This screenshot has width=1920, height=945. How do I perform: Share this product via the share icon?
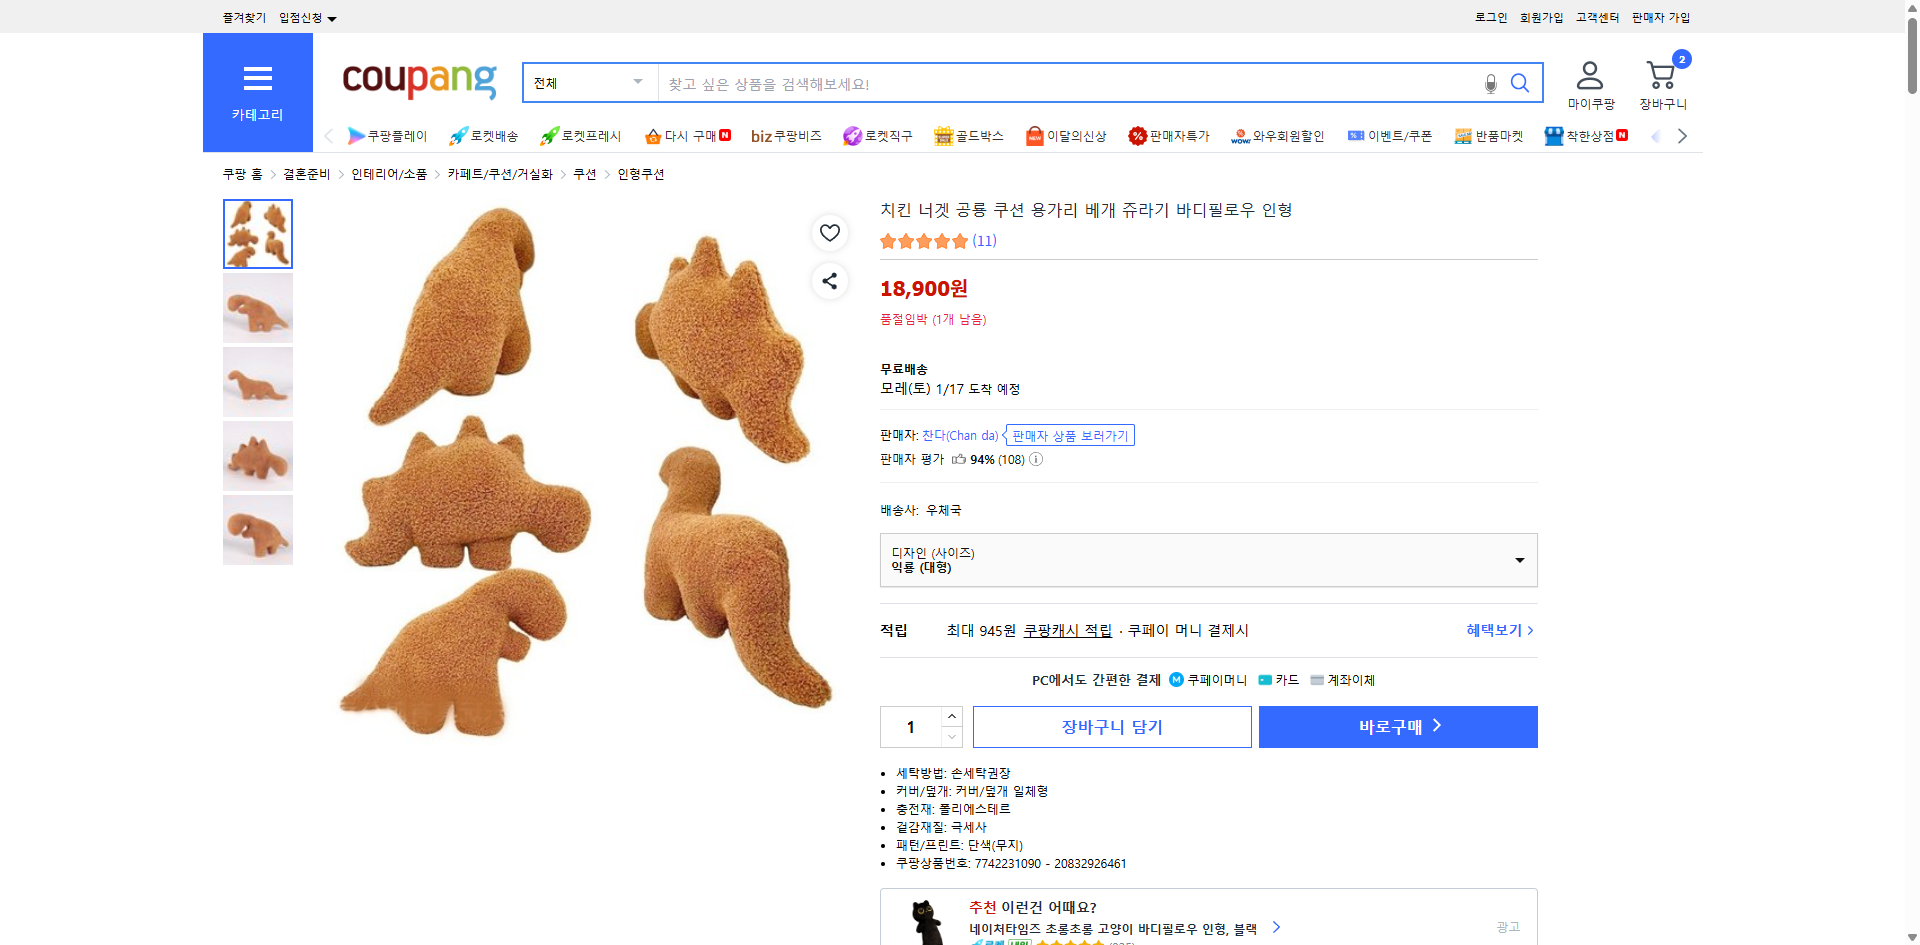point(829,281)
